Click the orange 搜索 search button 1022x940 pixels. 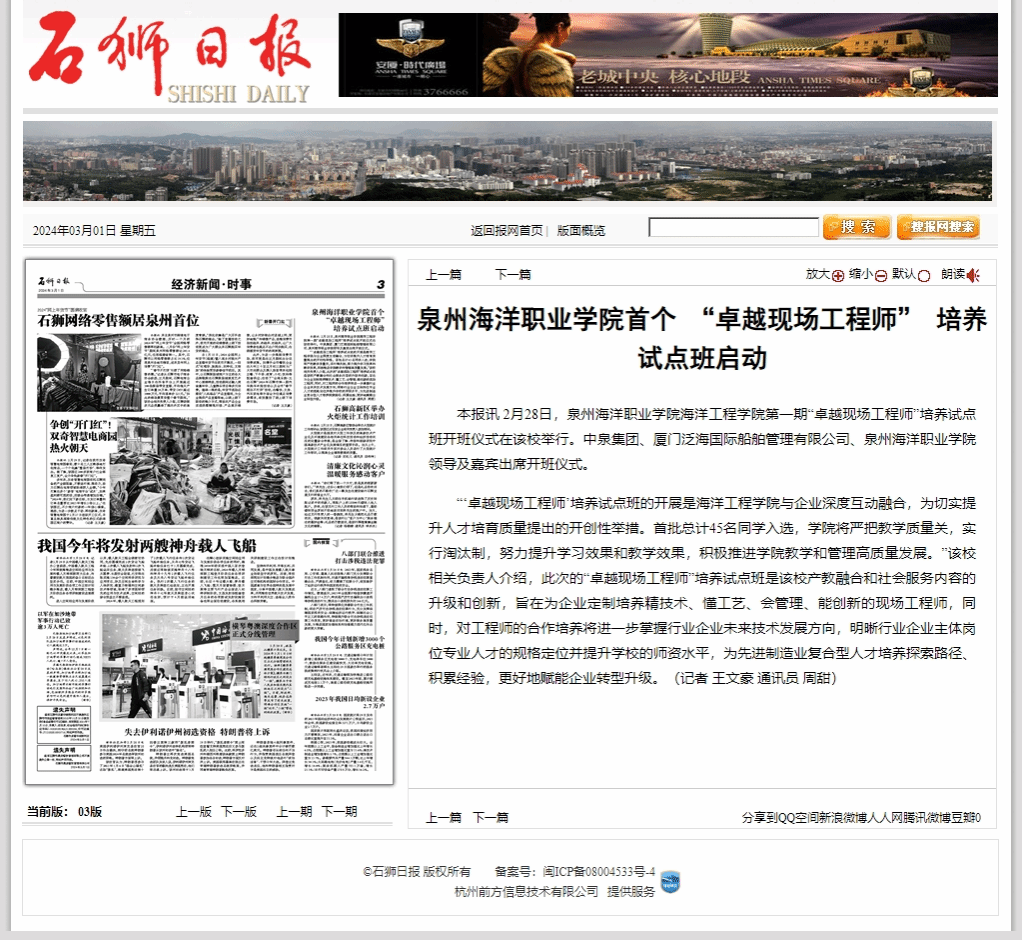tap(856, 228)
